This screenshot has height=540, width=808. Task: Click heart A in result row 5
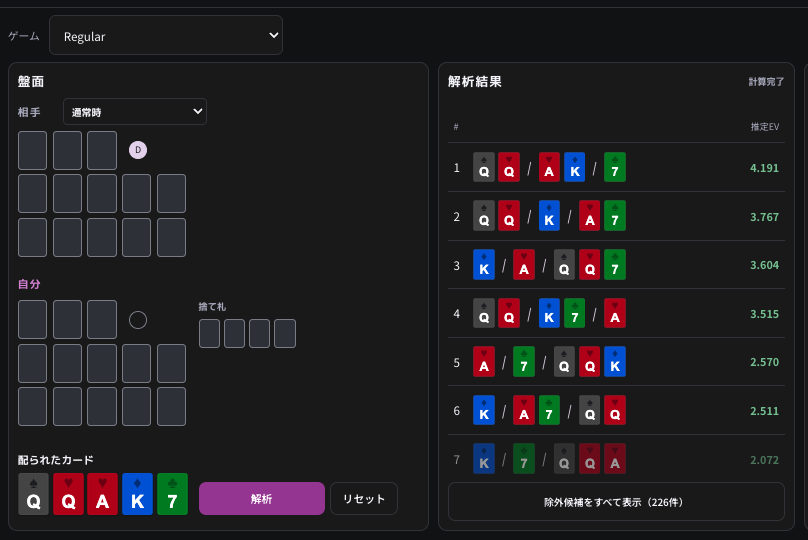484,362
